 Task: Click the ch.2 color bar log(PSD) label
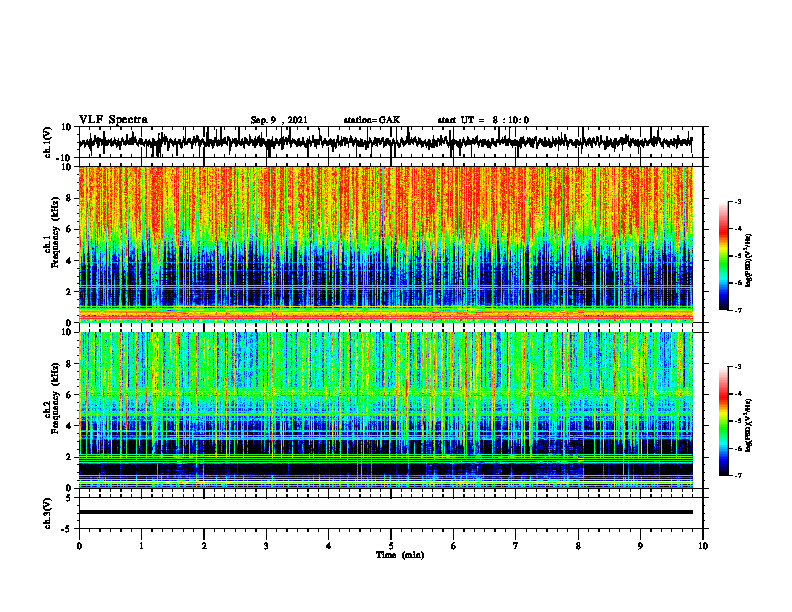pyautogui.click(x=749, y=426)
